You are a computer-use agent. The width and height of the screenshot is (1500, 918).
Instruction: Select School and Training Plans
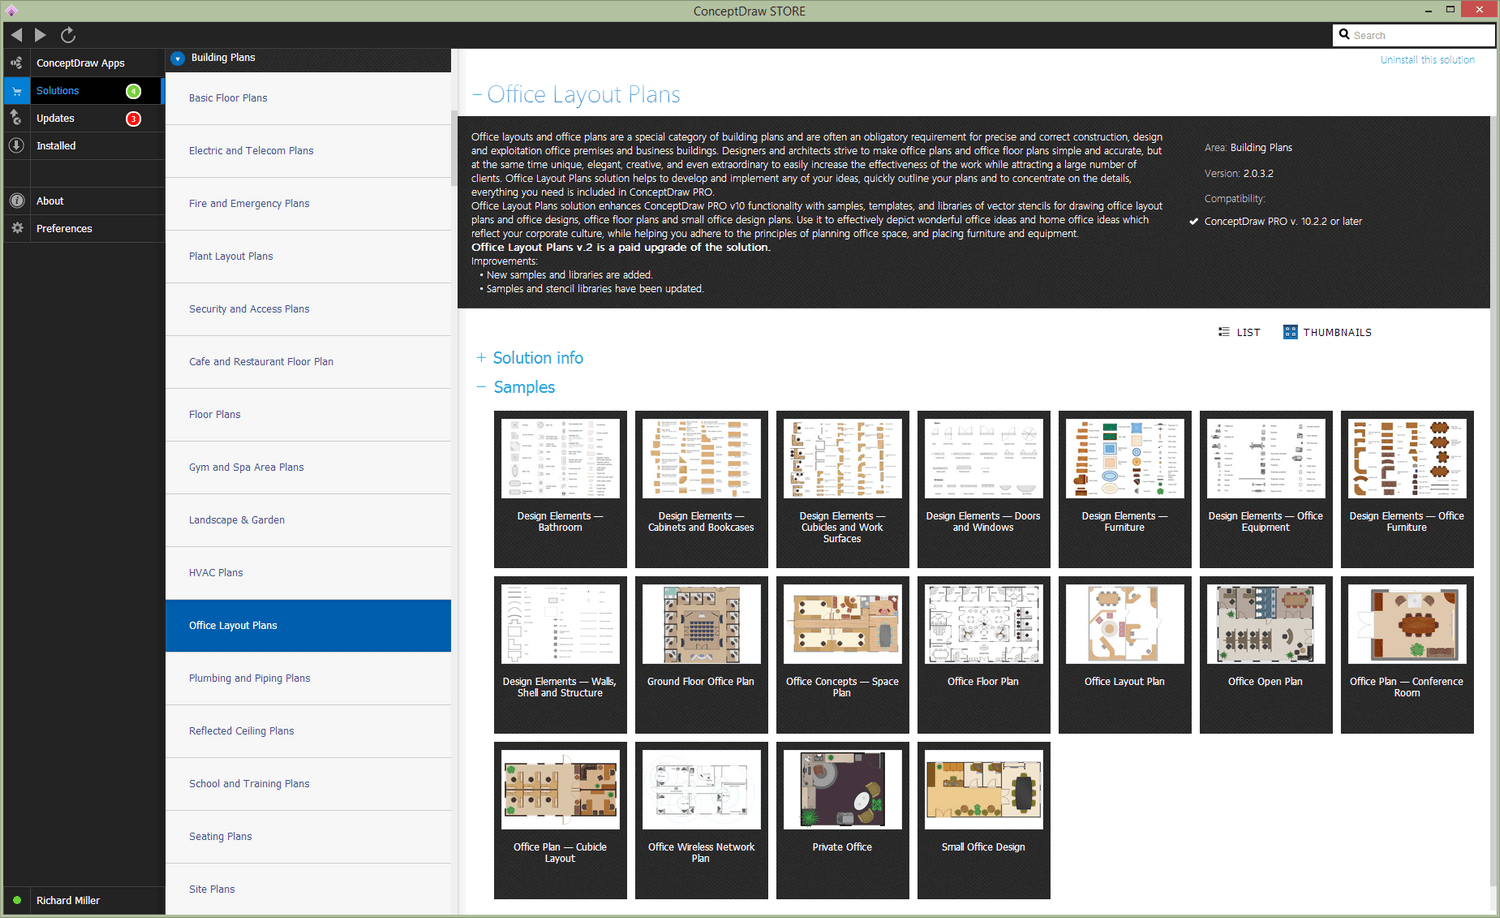(x=308, y=784)
